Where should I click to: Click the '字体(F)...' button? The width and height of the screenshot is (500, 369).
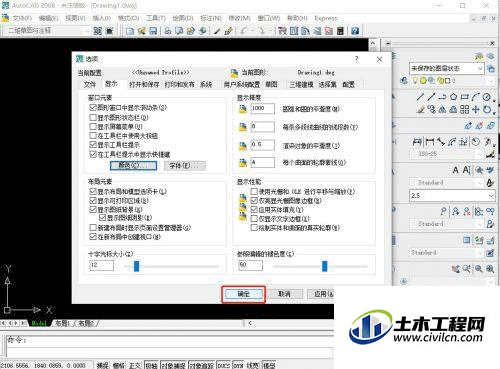click(x=185, y=166)
